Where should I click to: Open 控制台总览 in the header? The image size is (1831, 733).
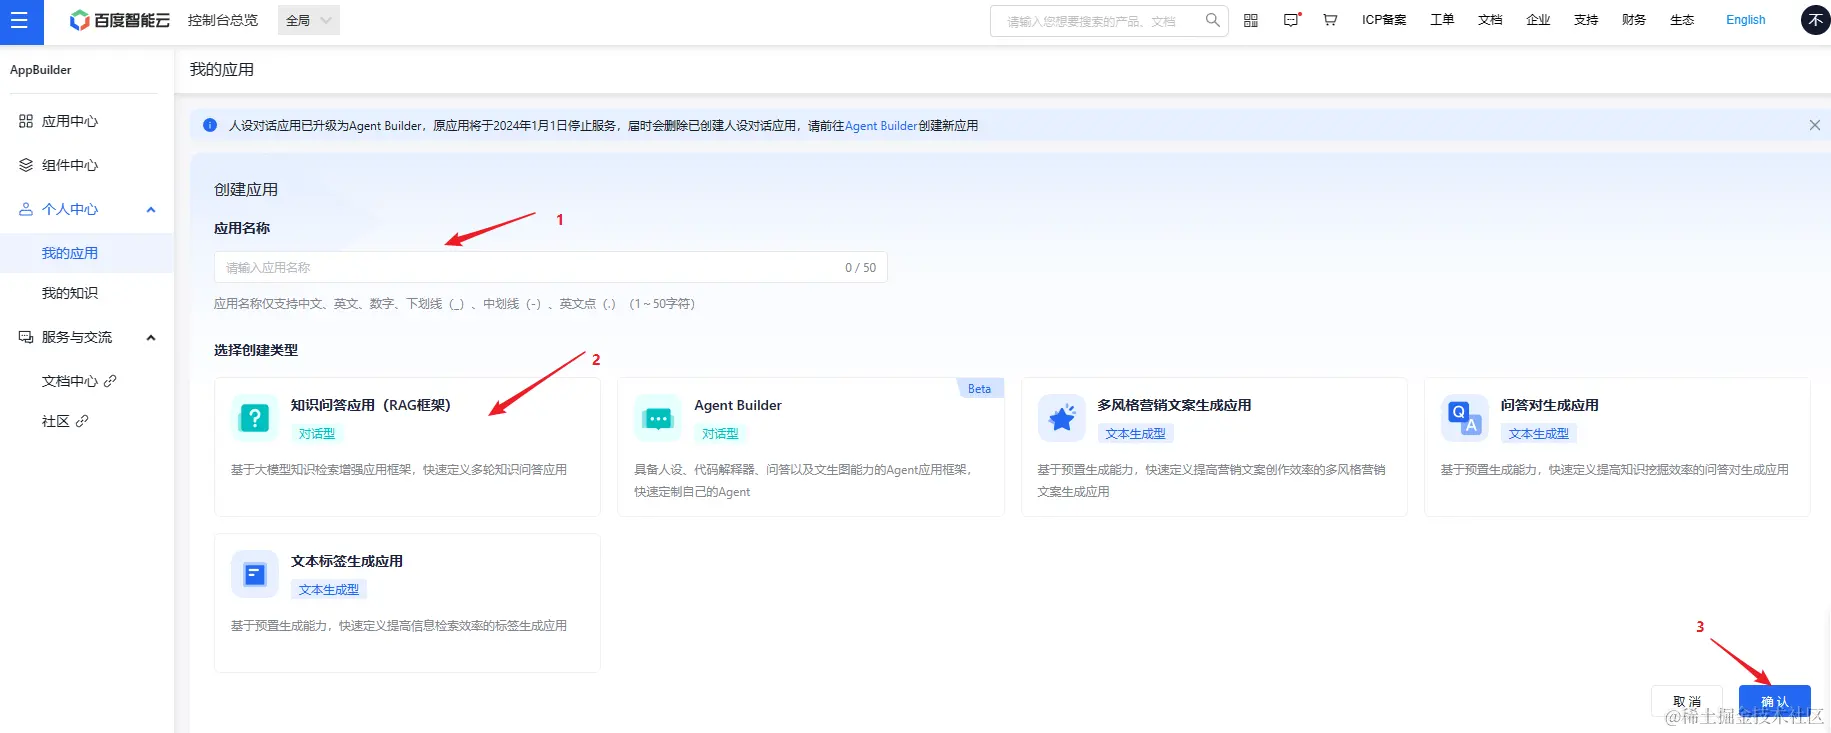(x=223, y=20)
